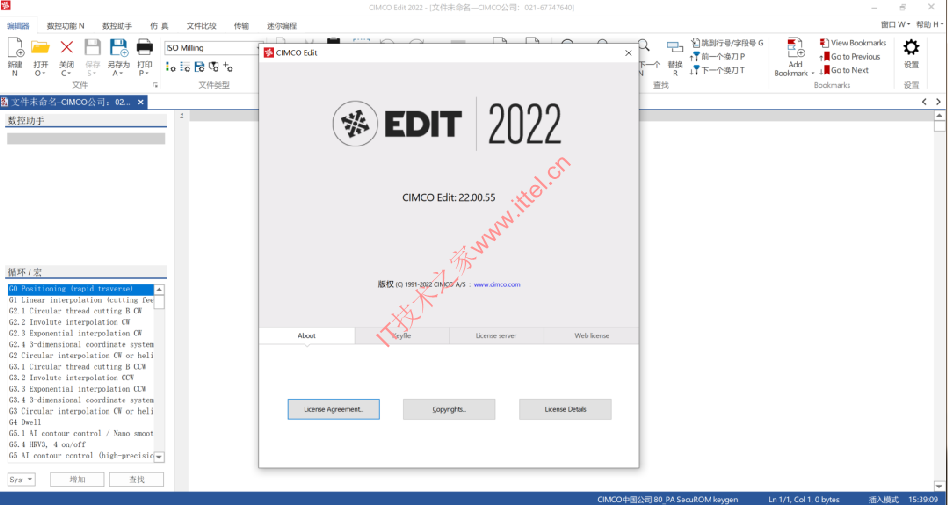Select G0 Positioning (rapid traverse) row
Viewport: 948px width, 505px height.
pyautogui.click(x=81, y=289)
